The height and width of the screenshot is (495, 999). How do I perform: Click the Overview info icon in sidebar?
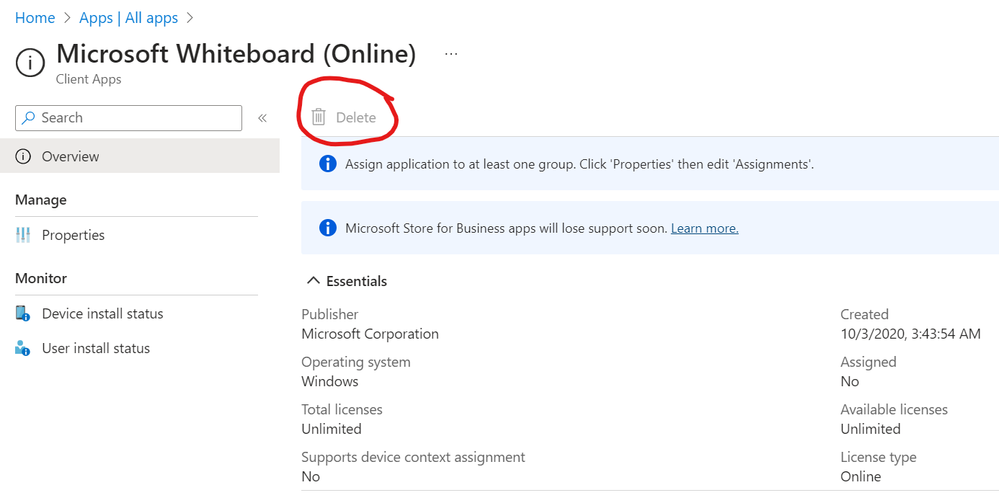(23, 156)
